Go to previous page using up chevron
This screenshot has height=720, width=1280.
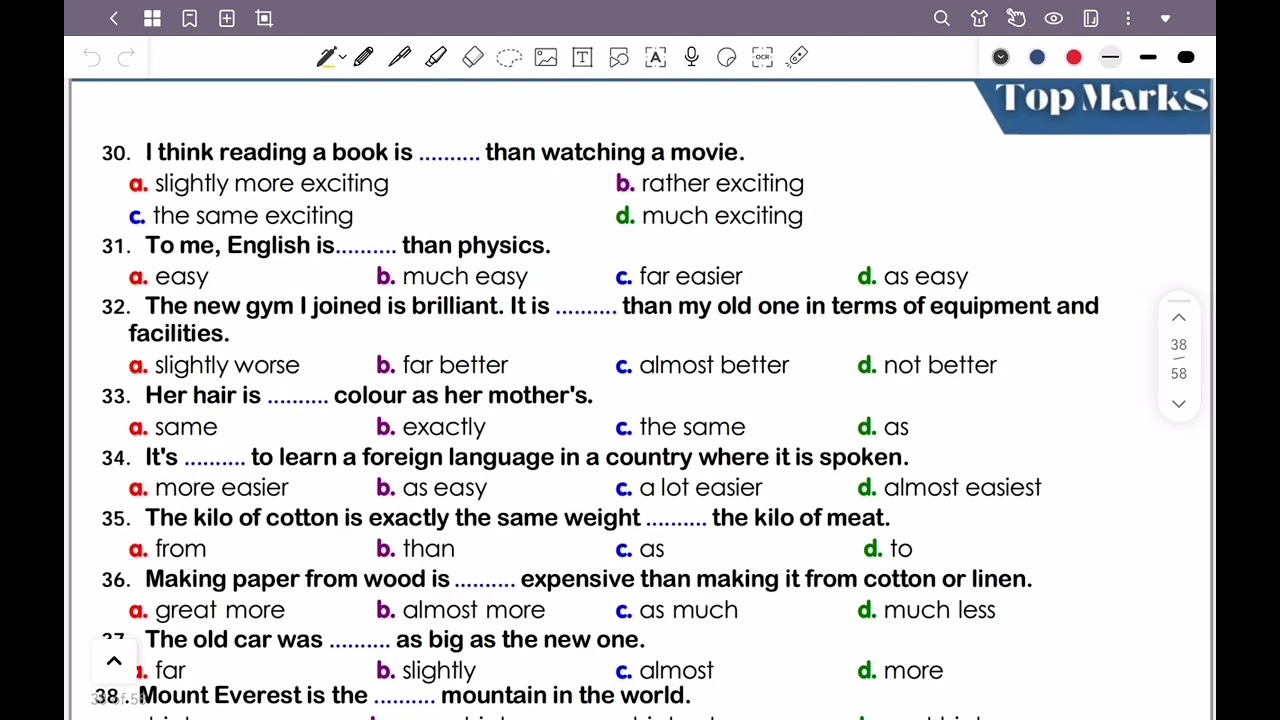[1179, 317]
